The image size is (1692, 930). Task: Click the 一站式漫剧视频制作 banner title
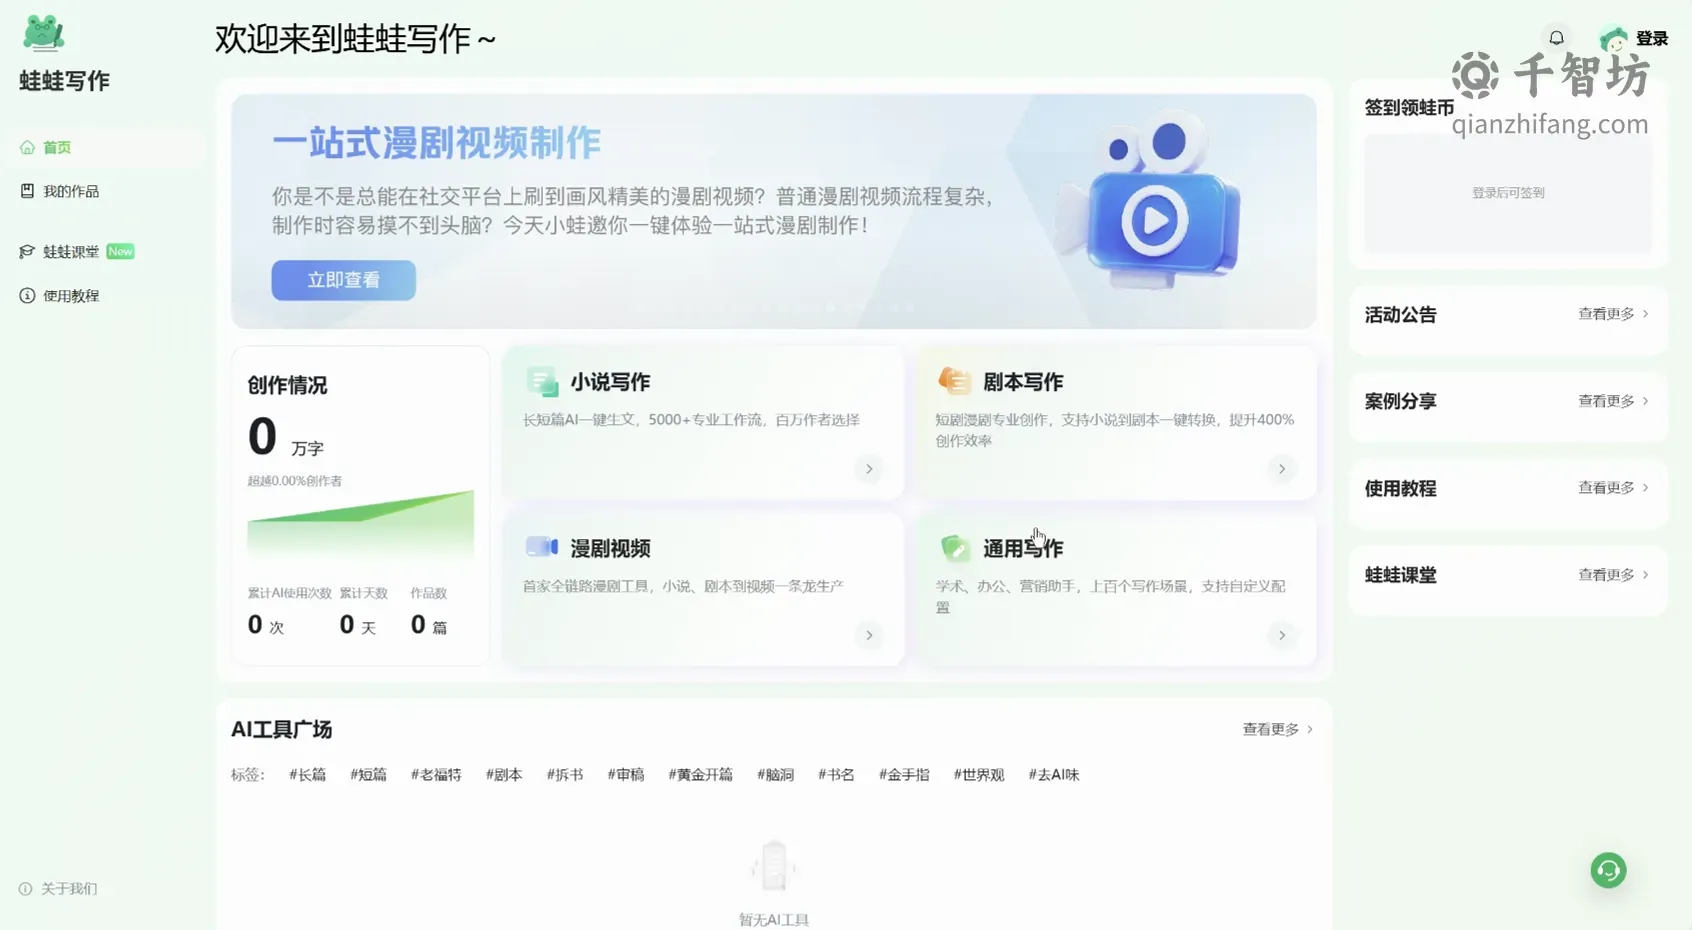(x=436, y=143)
